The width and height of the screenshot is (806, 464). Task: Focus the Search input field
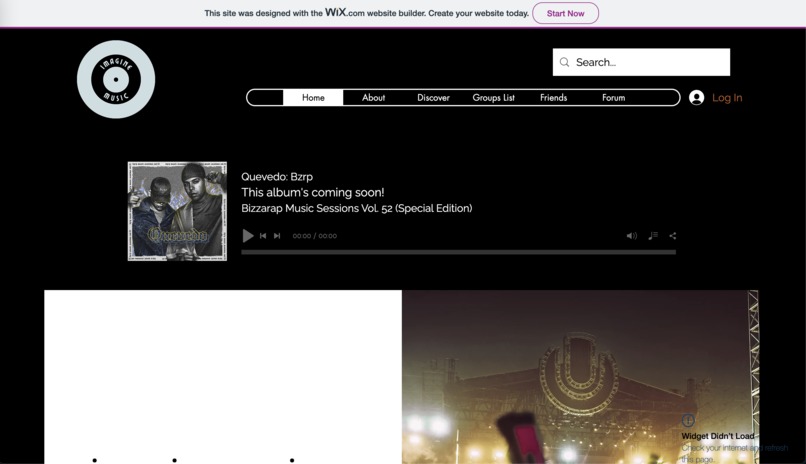pyautogui.click(x=641, y=62)
